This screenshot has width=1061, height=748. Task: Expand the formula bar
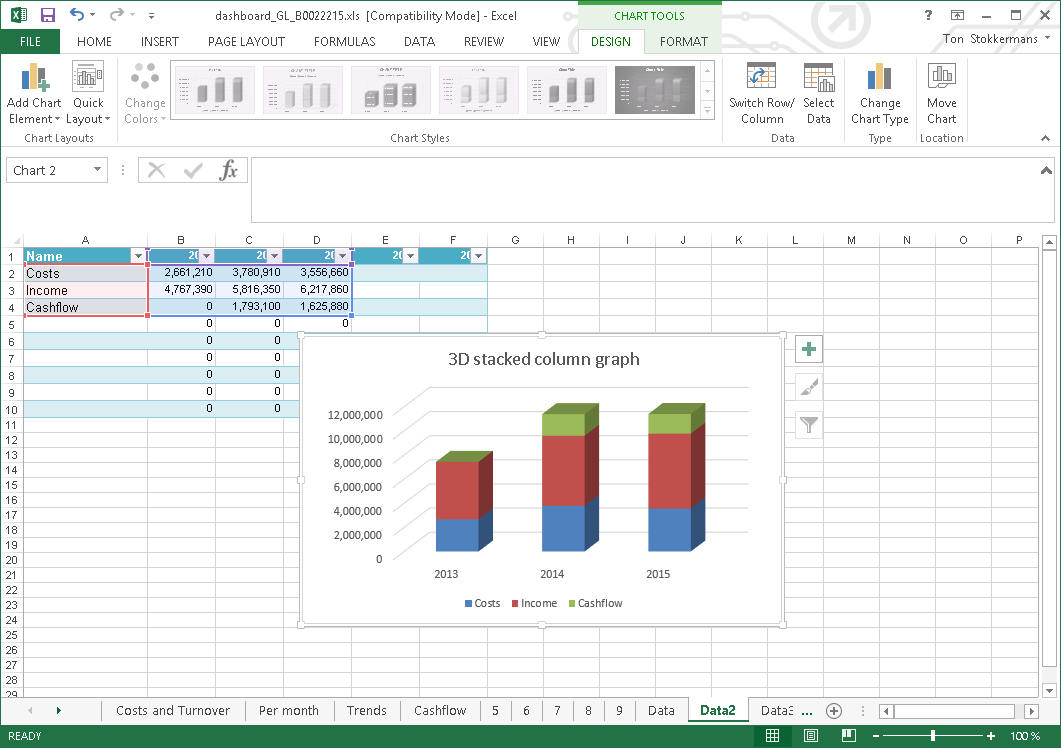(1046, 171)
